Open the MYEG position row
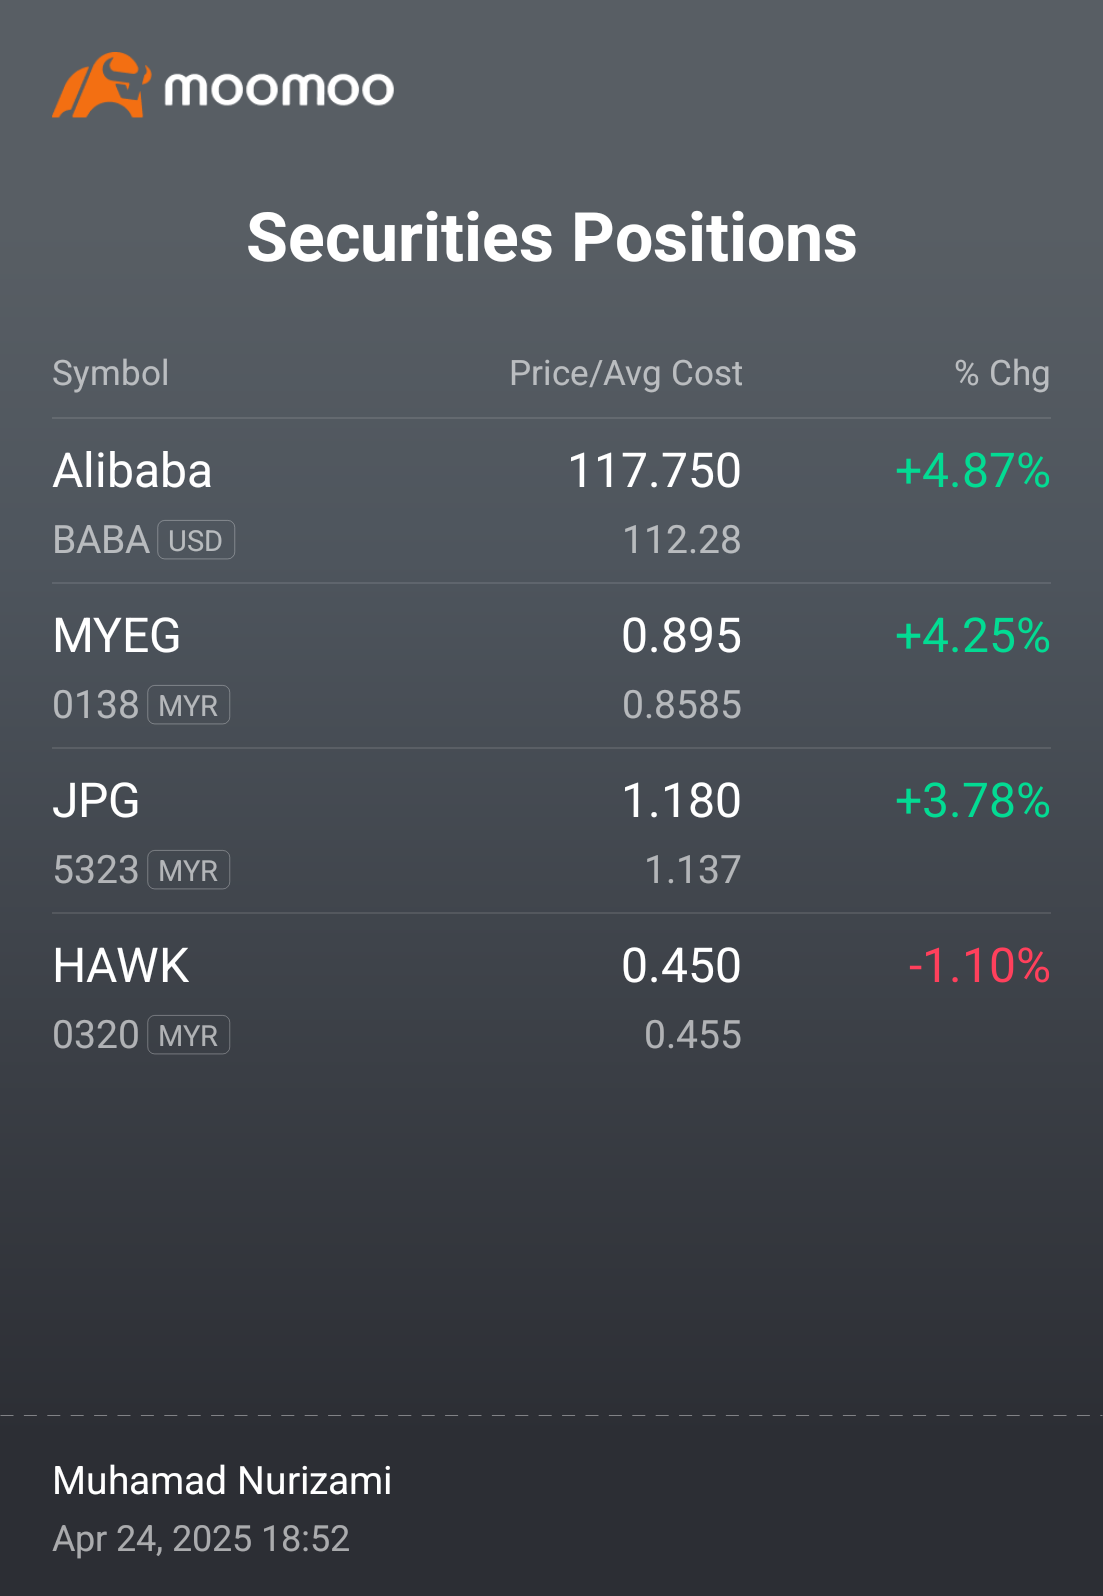The image size is (1103, 1596). point(551,666)
